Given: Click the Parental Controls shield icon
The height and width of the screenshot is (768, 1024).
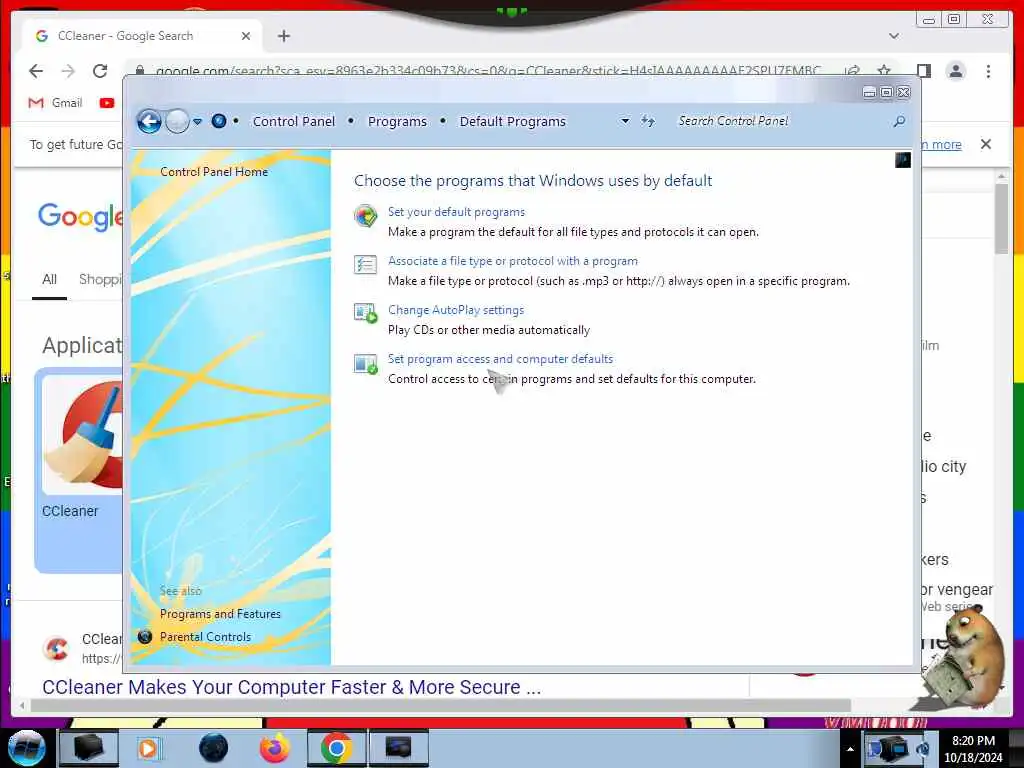Looking at the screenshot, I should [x=145, y=637].
